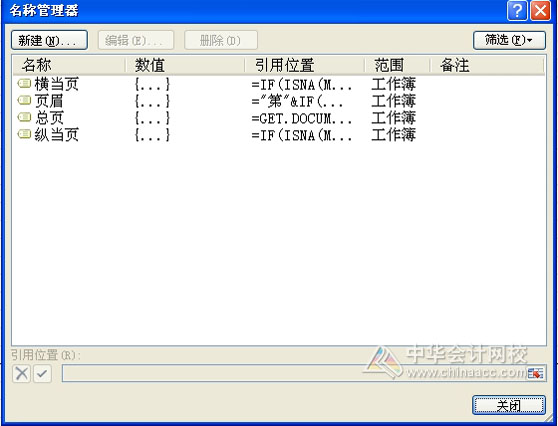558x426 pixels.
Task: Sort by the 数值 column header
Action: coord(185,65)
